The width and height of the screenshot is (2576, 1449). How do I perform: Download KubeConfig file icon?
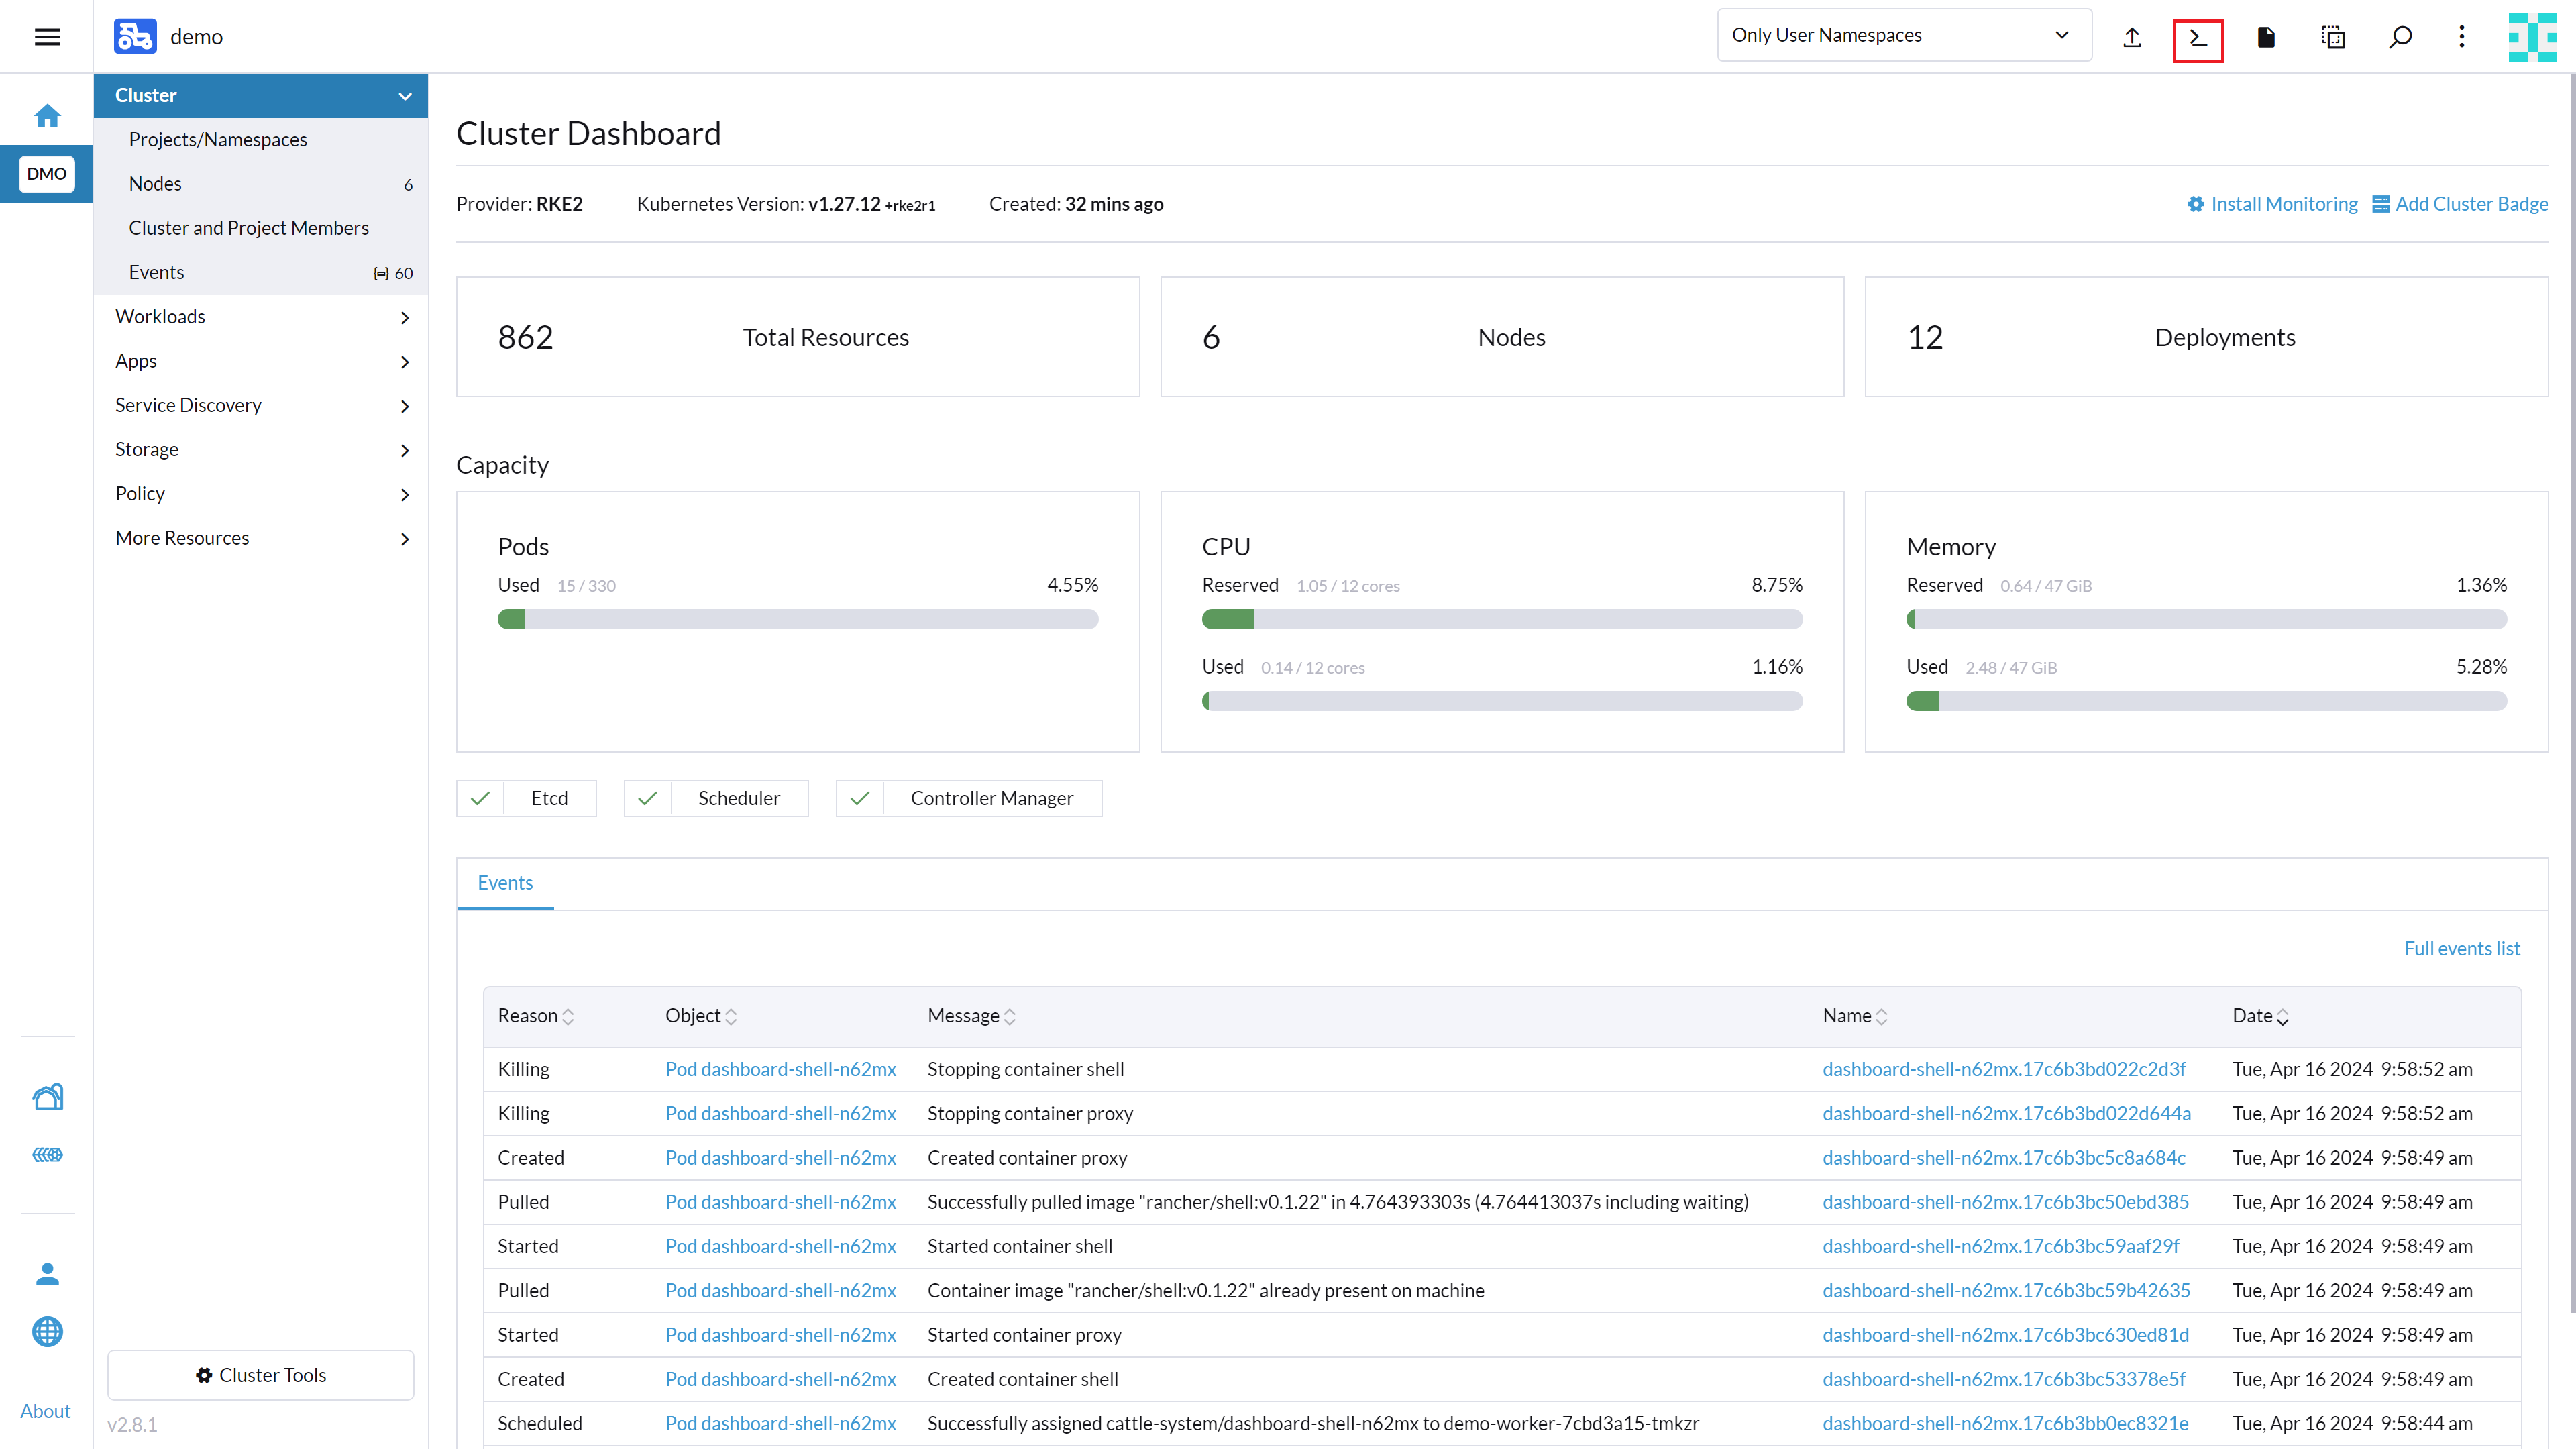coord(2265,38)
